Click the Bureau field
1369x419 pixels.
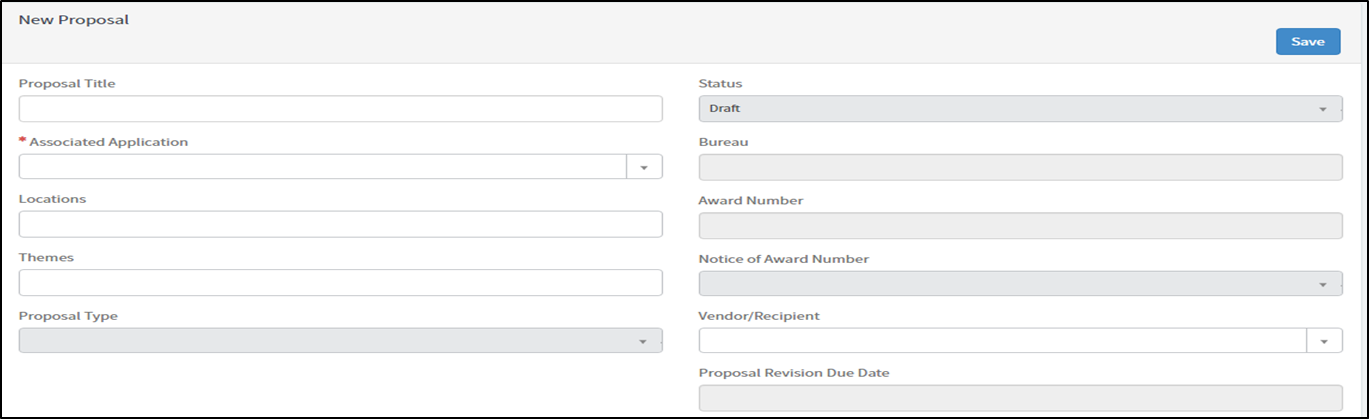tap(1020, 167)
